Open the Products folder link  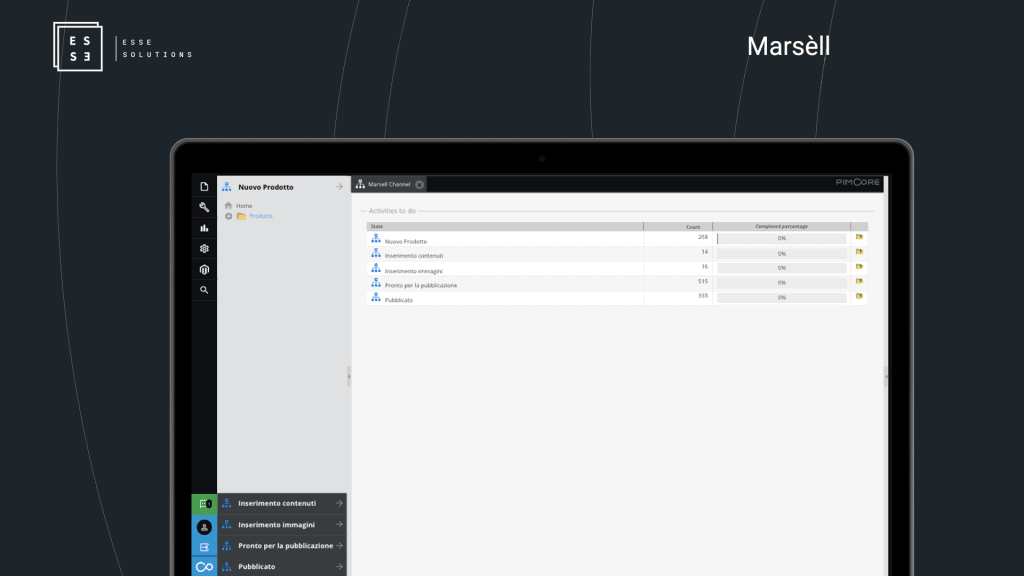pyautogui.click(x=261, y=216)
